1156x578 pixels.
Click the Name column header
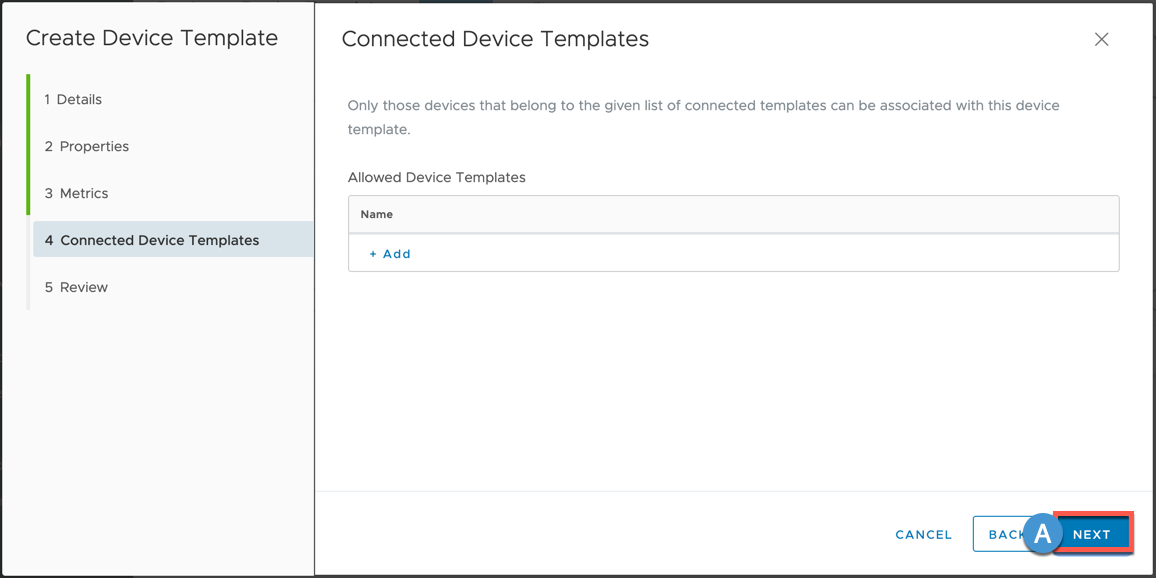pyautogui.click(x=377, y=215)
